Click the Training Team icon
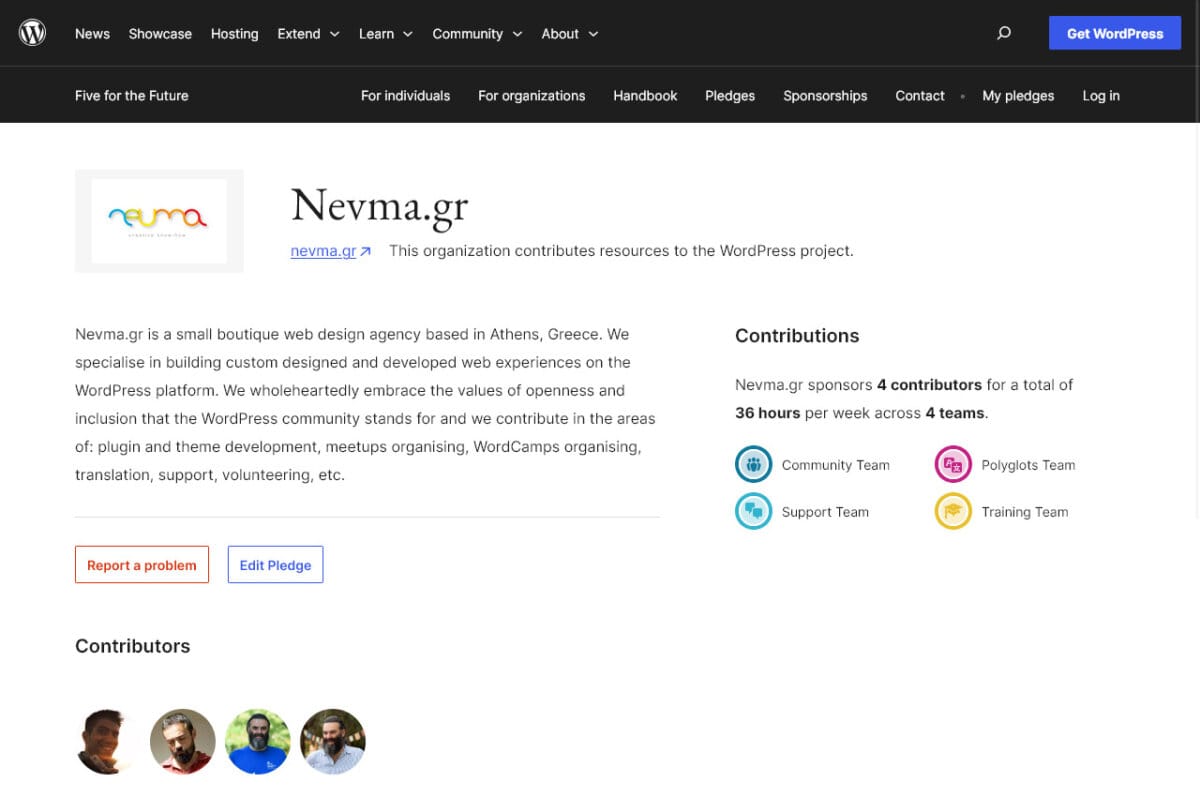Viewport: 1200px width, 797px height. [953, 511]
